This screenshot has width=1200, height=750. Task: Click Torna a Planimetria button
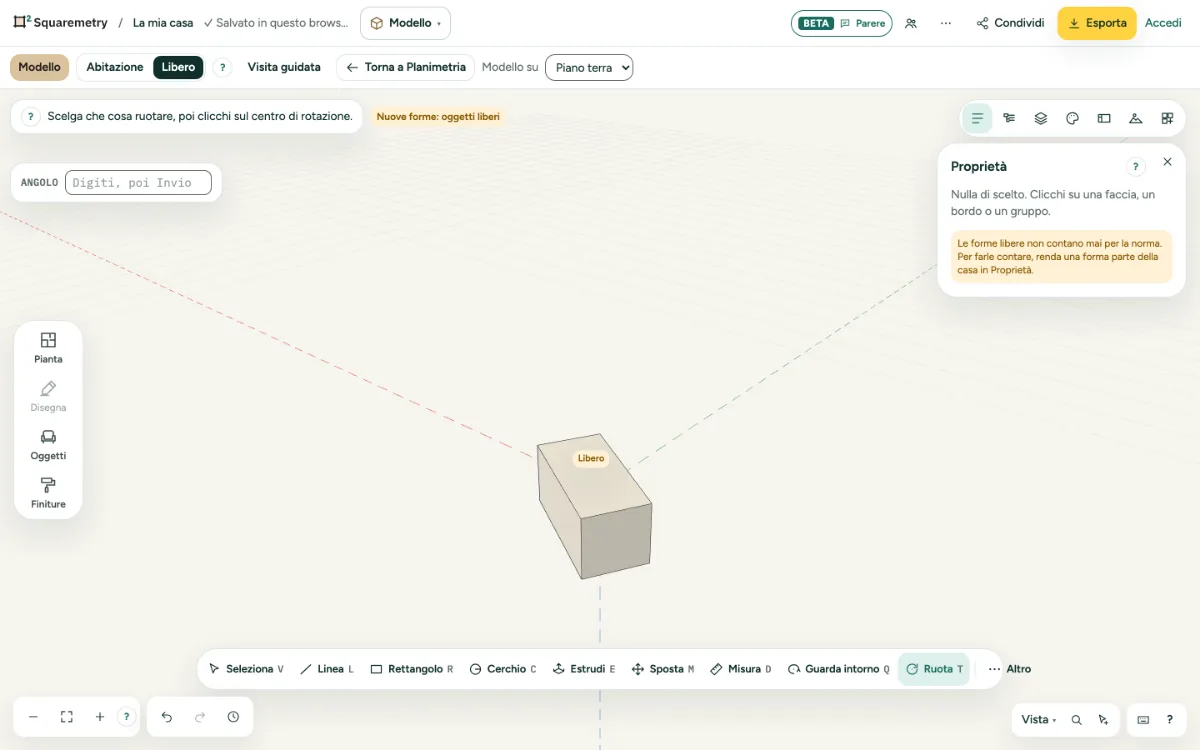[405, 67]
